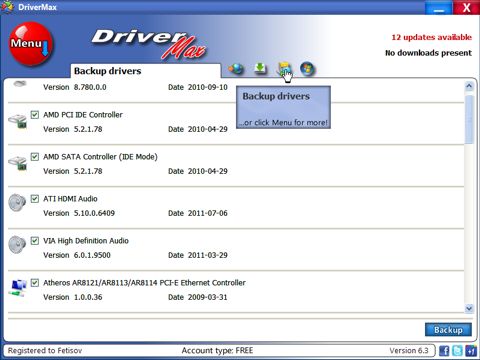Click the vertical scrollbar thumb
The height and width of the screenshot is (360, 480).
click(x=469, y=119)
